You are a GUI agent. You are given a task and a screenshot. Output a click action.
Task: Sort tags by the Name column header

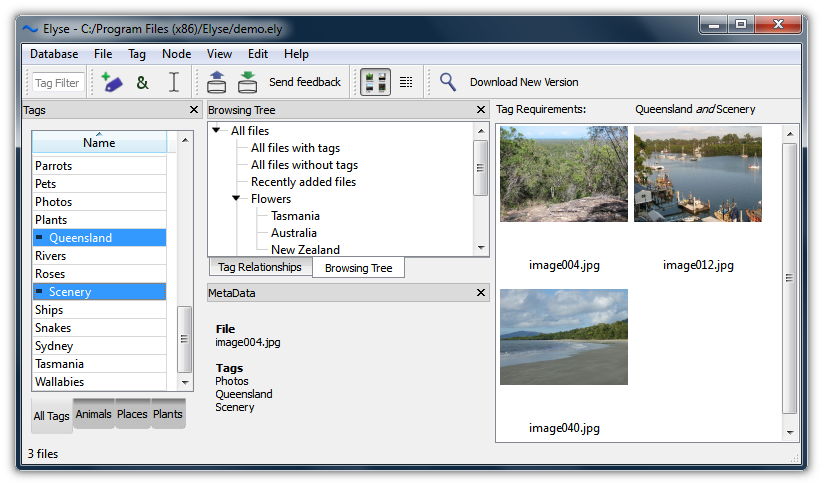coord(99,143)
